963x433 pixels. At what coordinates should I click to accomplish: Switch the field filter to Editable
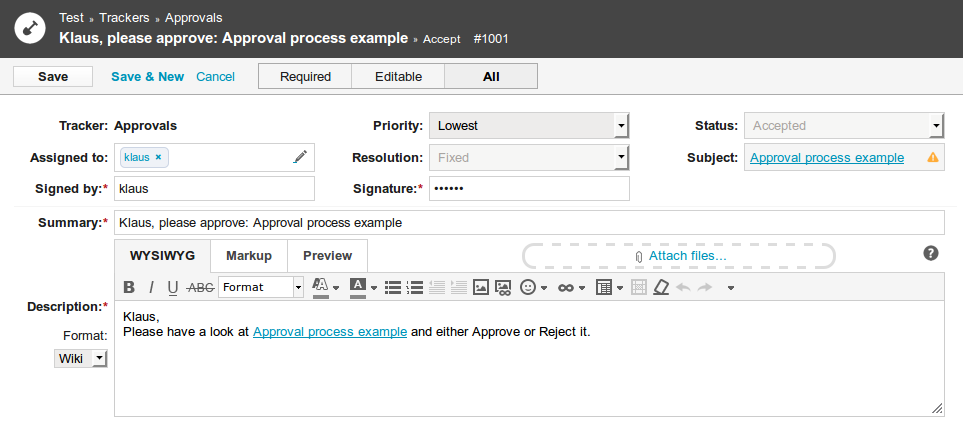coord(399,77)
